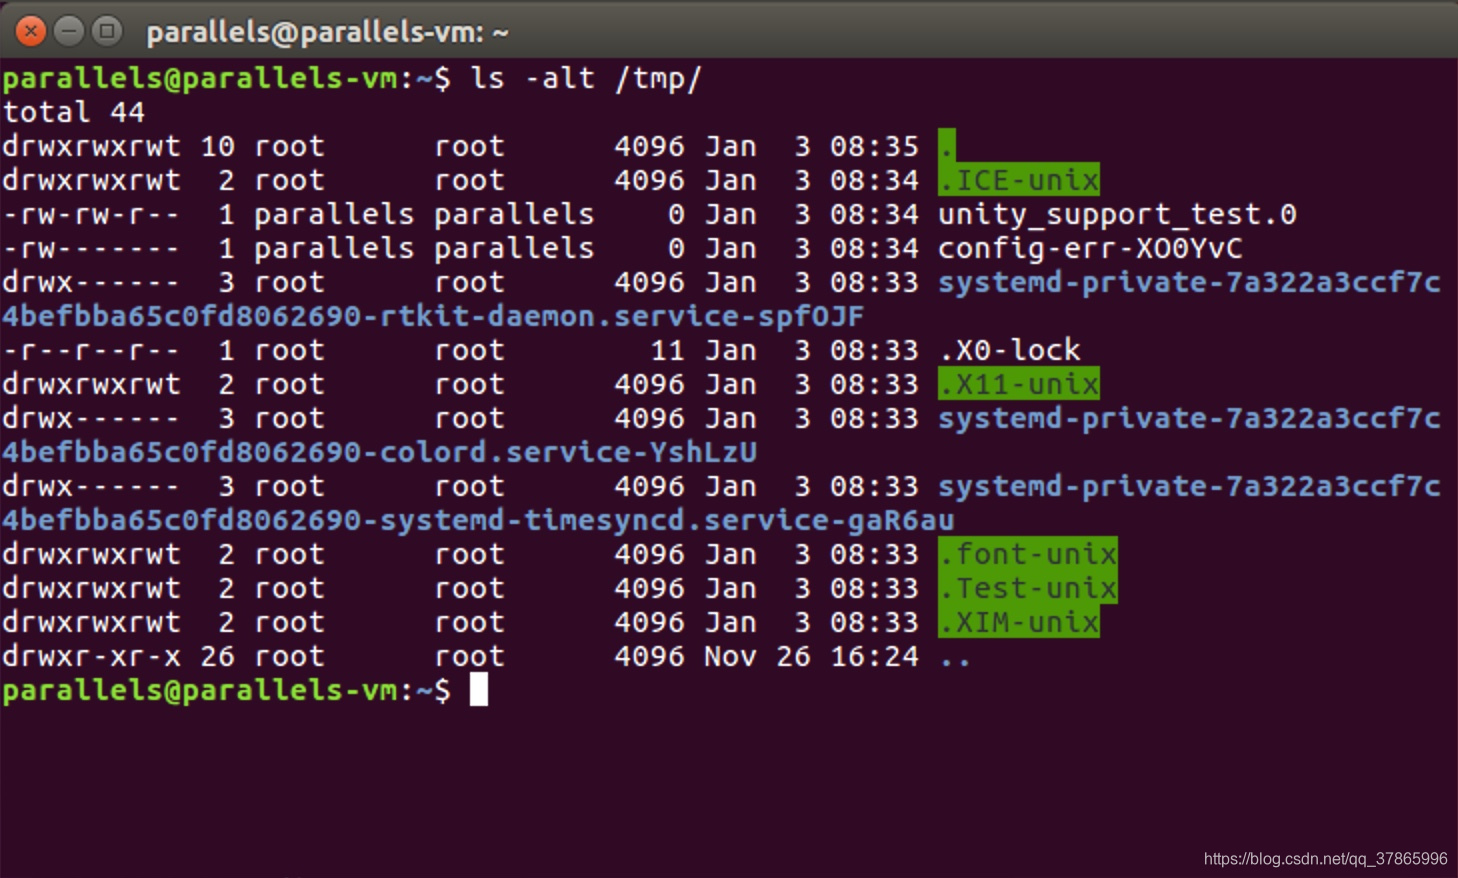Screen dimensions: 1458x878
Task: Click the typed command ls -alt /tmp/
Action: coord(586,78)
